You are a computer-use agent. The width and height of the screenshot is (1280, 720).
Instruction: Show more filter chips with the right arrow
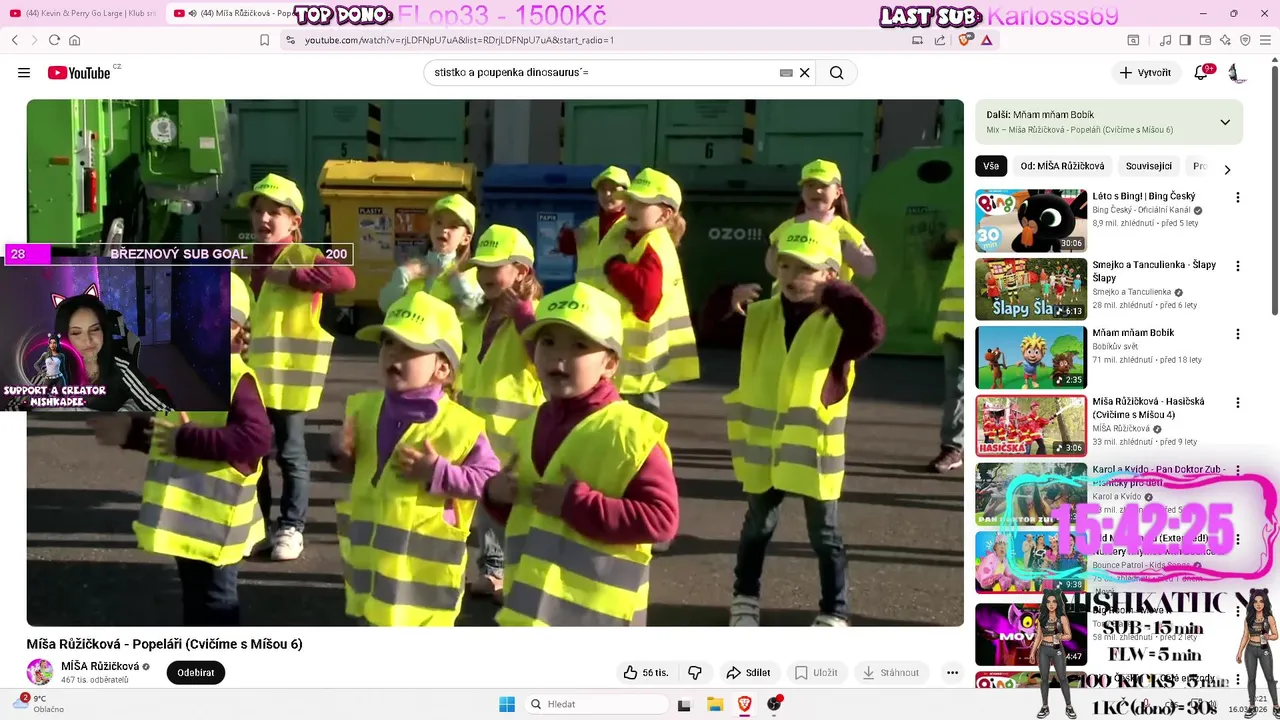tap(1227, 168)
